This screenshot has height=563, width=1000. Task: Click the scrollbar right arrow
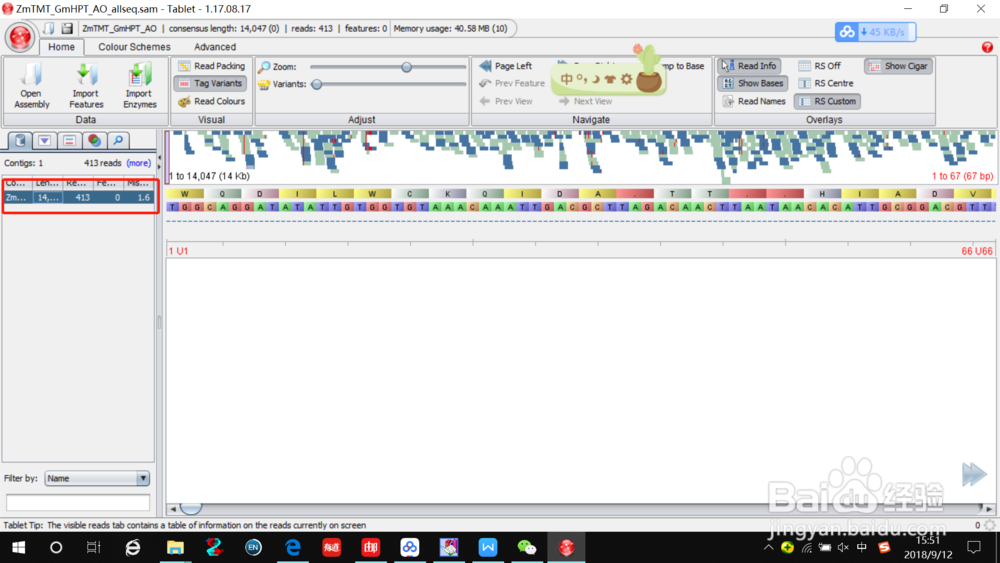(x=989, y=509)
